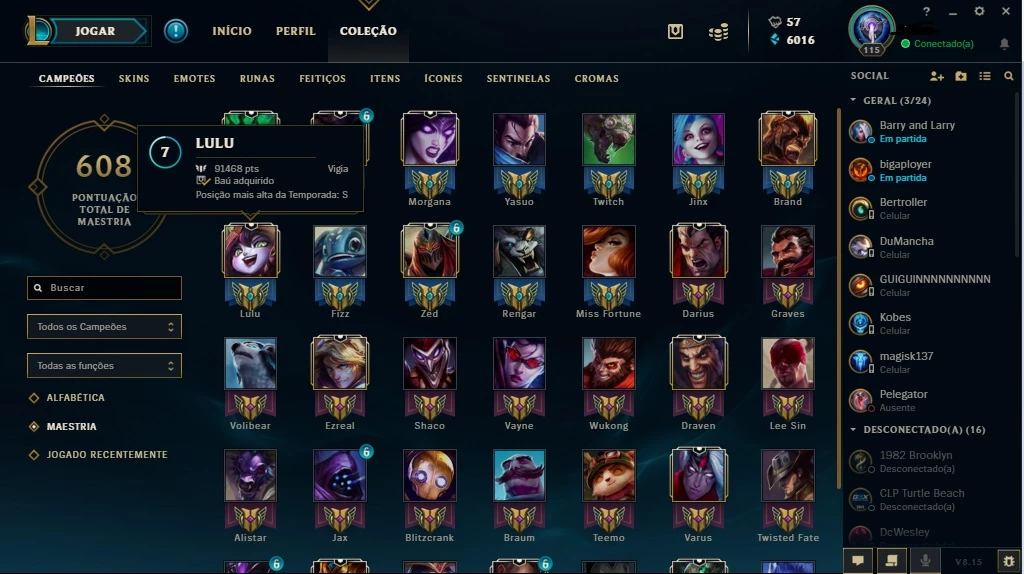
Task: Open the store coins icon
Action: click(718, 31)
